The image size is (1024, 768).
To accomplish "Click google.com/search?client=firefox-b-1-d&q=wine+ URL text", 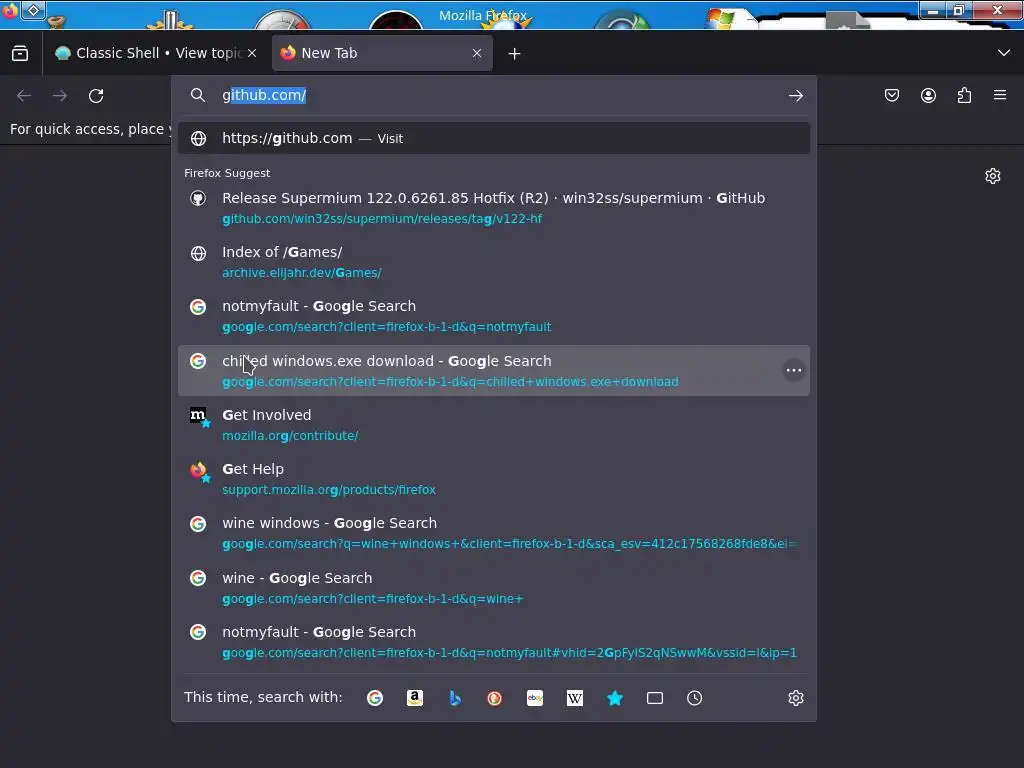I will [x=372, y=599].
